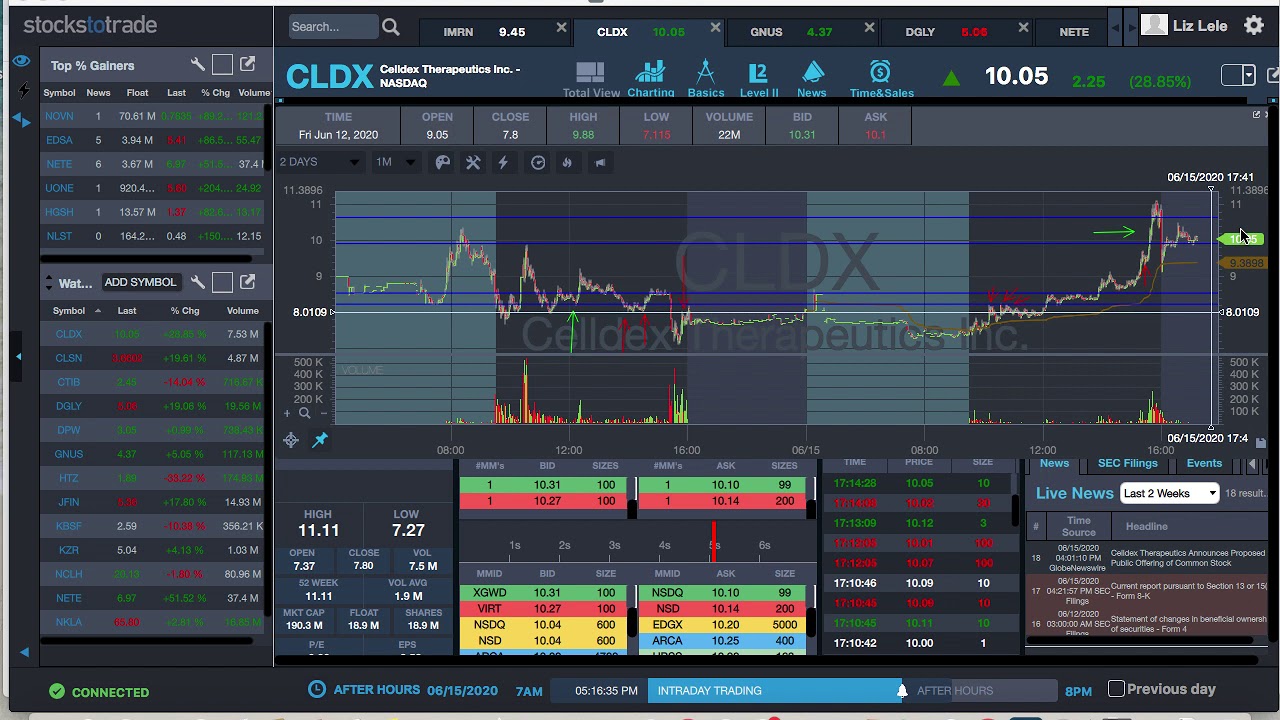Switch to the IMRN ticker tab
The image size is (1280, 720).
coord(458,32)
